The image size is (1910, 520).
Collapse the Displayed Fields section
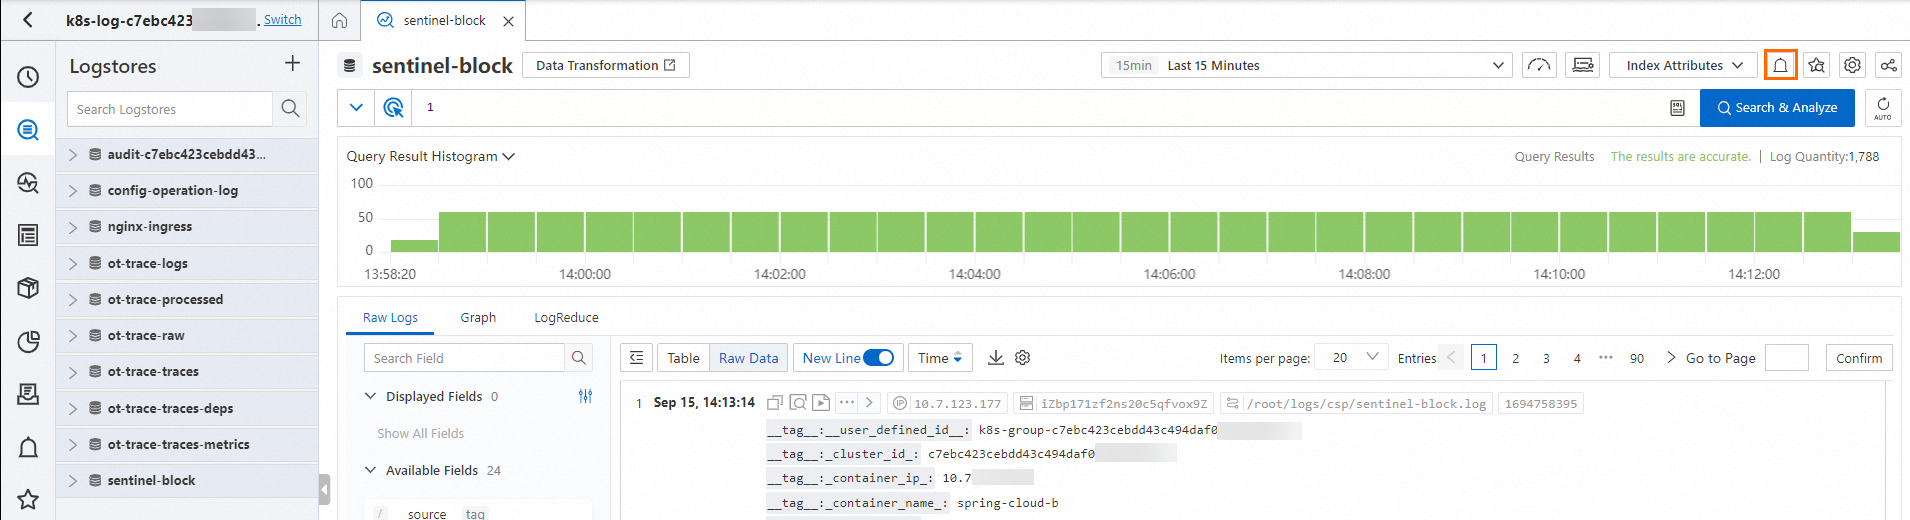[370, 396]
